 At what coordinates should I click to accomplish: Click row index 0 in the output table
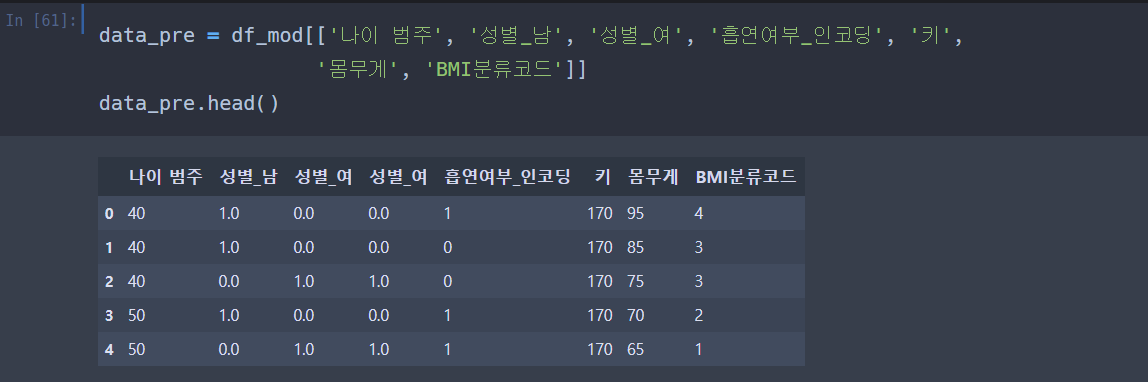pyautogui.click(x=109, y=213)
